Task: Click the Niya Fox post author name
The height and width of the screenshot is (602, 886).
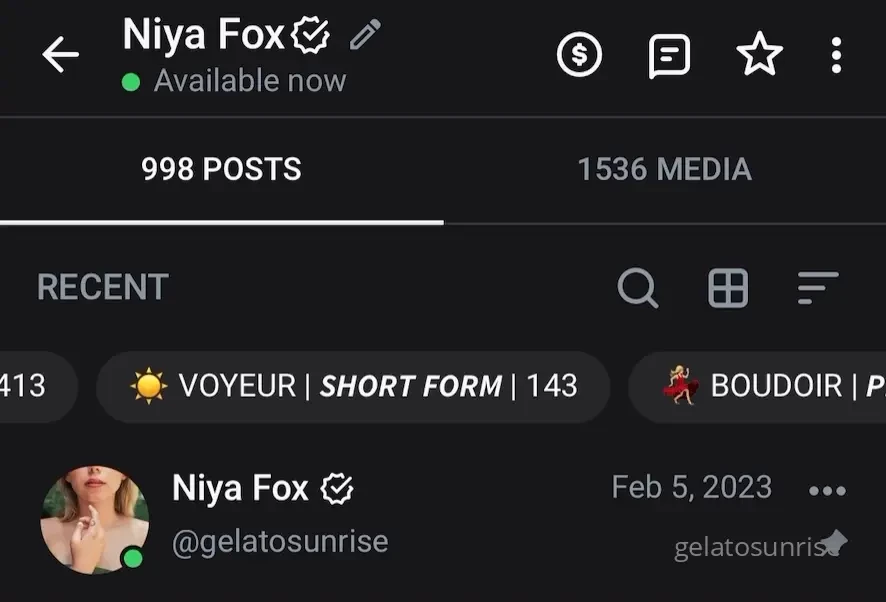Action: (x=240, y=488)
